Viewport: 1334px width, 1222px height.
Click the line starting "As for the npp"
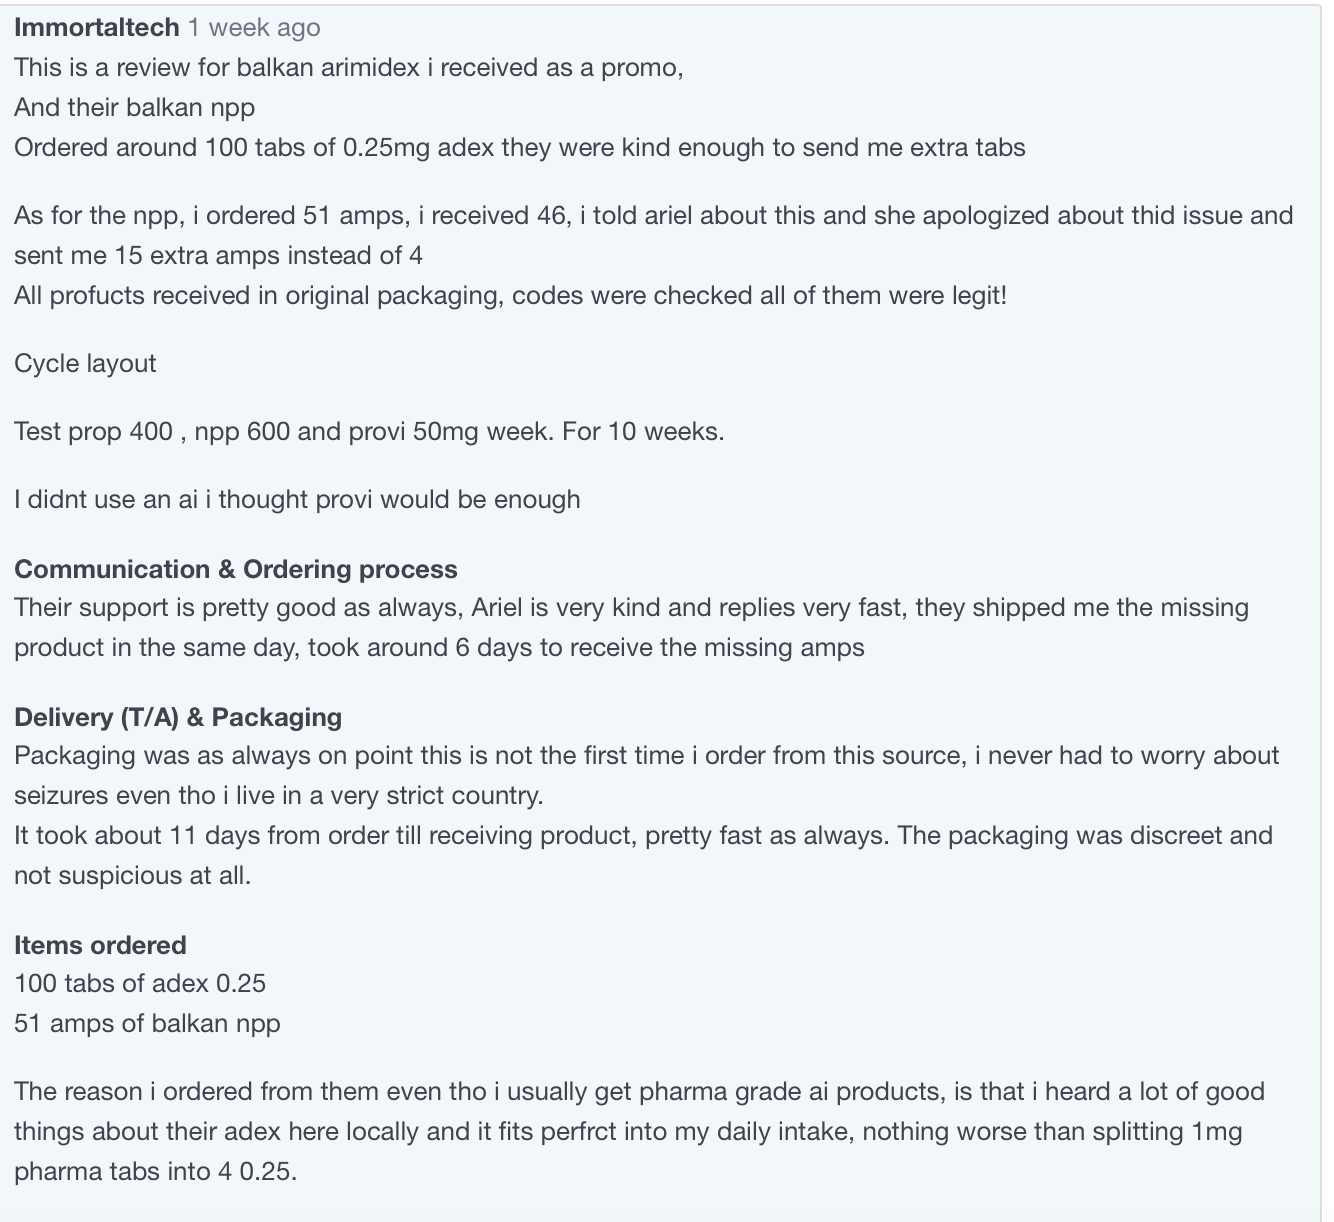[x=653, y=215]
